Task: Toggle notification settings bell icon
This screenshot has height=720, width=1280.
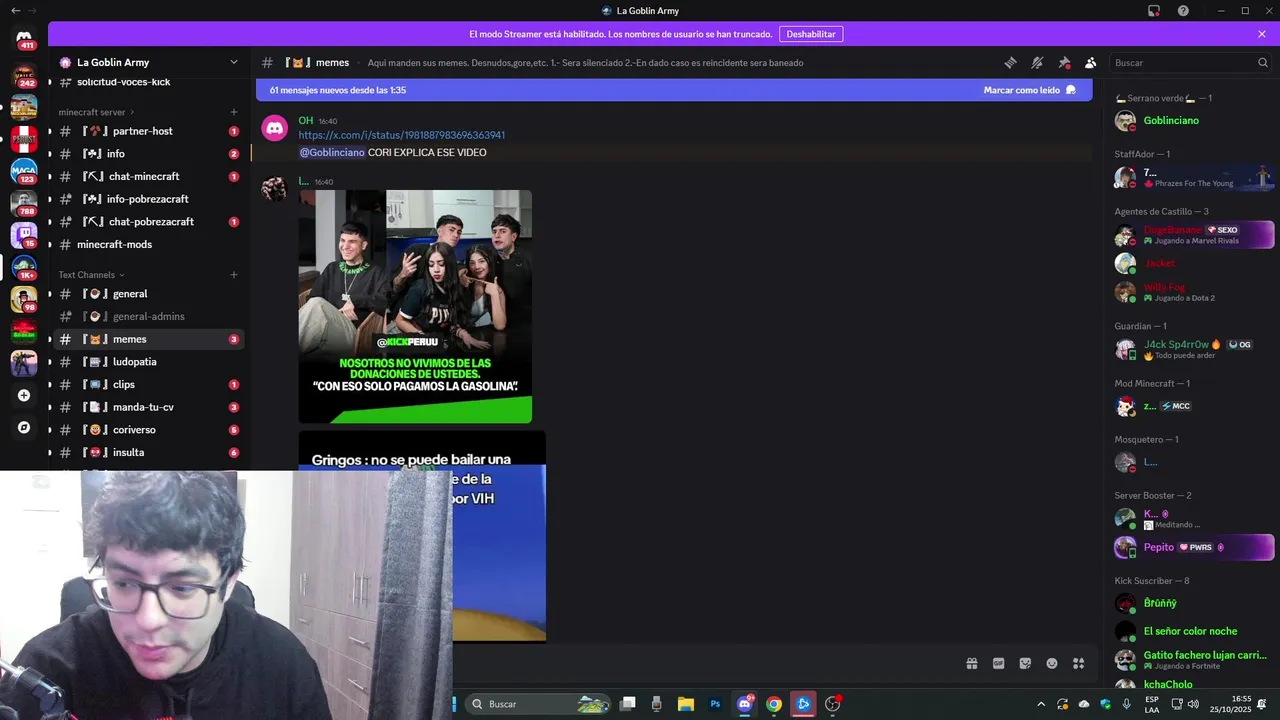Action: (1037, 62)
